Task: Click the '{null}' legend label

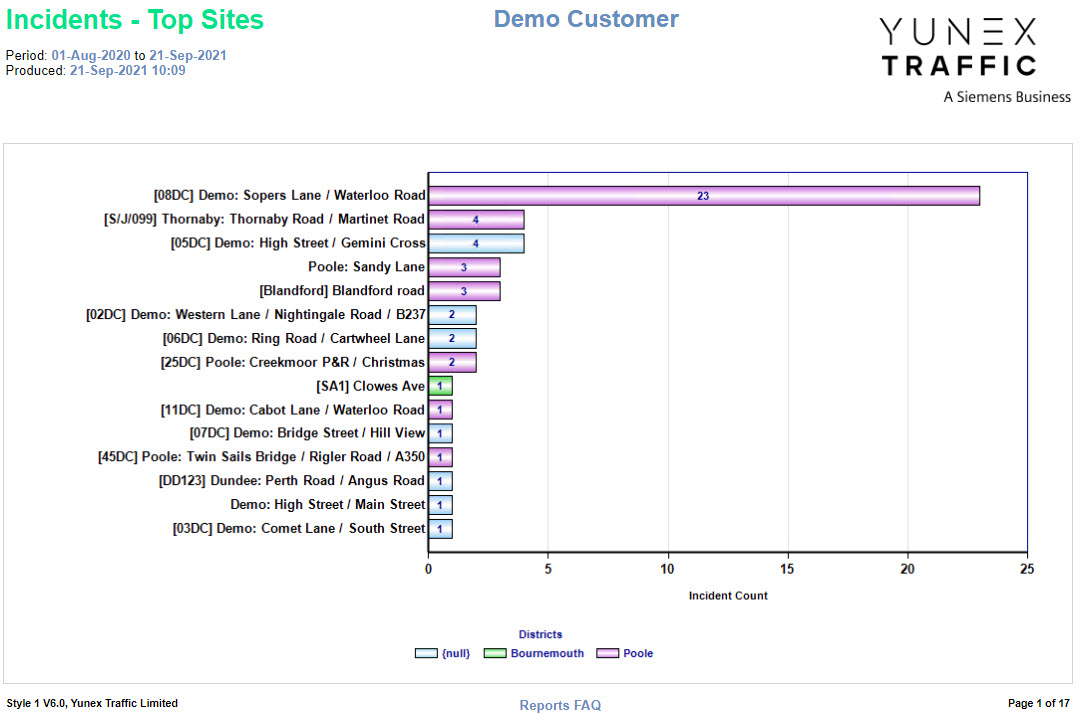Action: coord(456,653)
